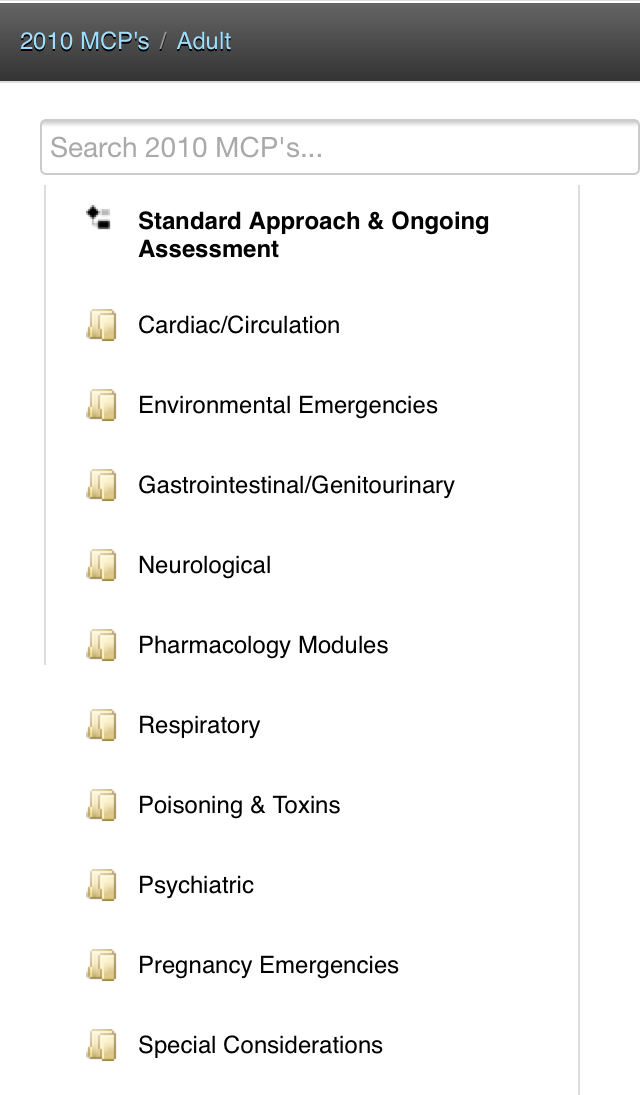This screenshot has height=1095, width=640.
Task: Click the Gastrointestinal/Genitourinary folder icon
Action: [x=101, y=485]
